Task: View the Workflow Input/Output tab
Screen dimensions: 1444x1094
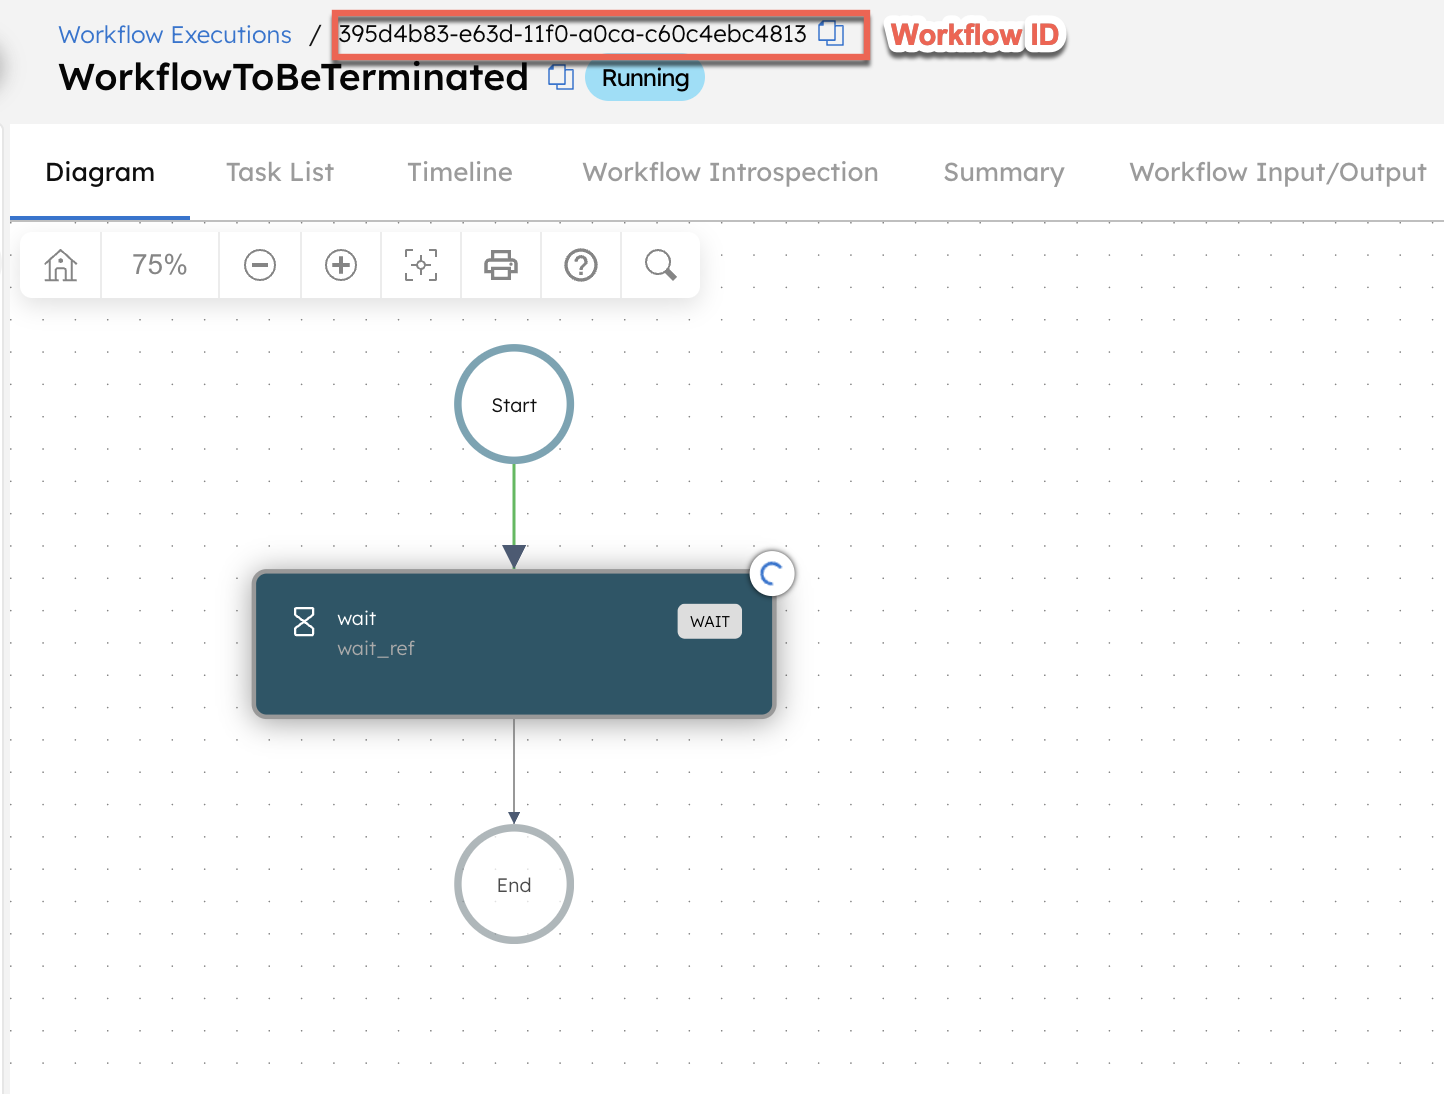Action: 1277,172
